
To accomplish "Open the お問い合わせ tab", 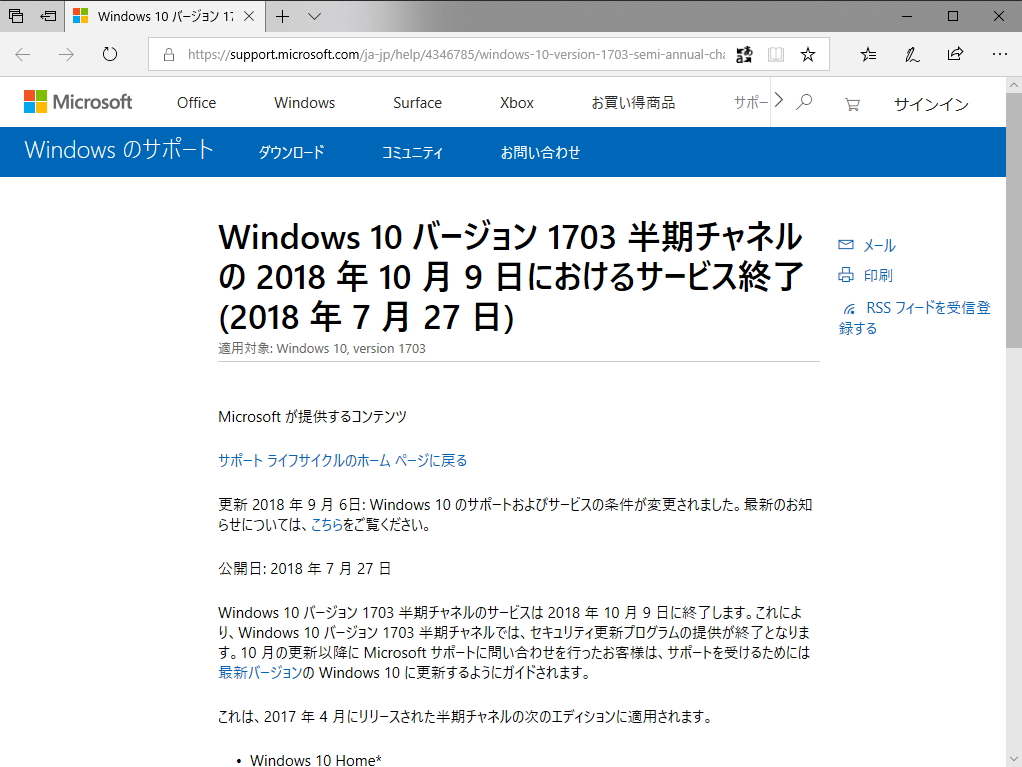I will point(540,152).
